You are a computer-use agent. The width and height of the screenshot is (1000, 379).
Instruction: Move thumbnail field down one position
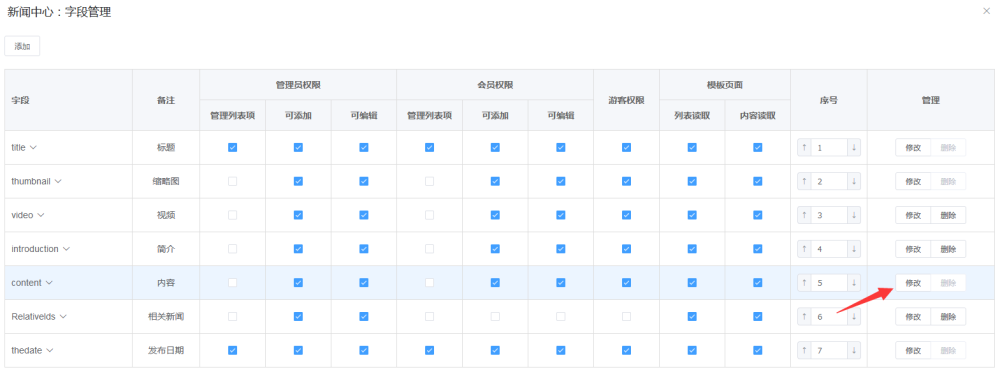point(853,181)
